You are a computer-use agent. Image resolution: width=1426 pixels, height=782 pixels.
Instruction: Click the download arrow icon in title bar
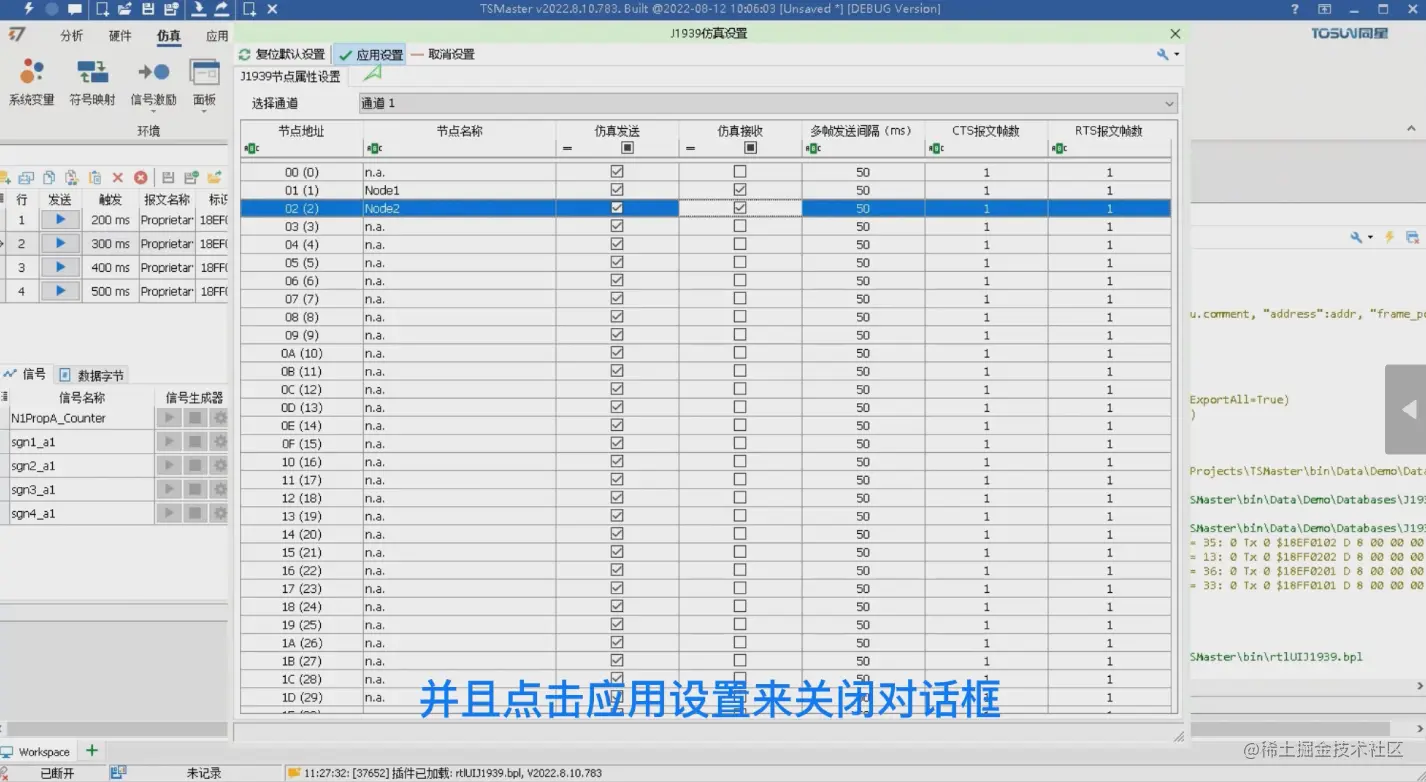point(198,9)
